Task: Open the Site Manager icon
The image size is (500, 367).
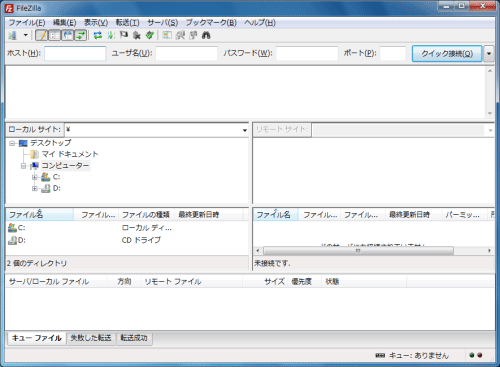Action: [12, 35]
